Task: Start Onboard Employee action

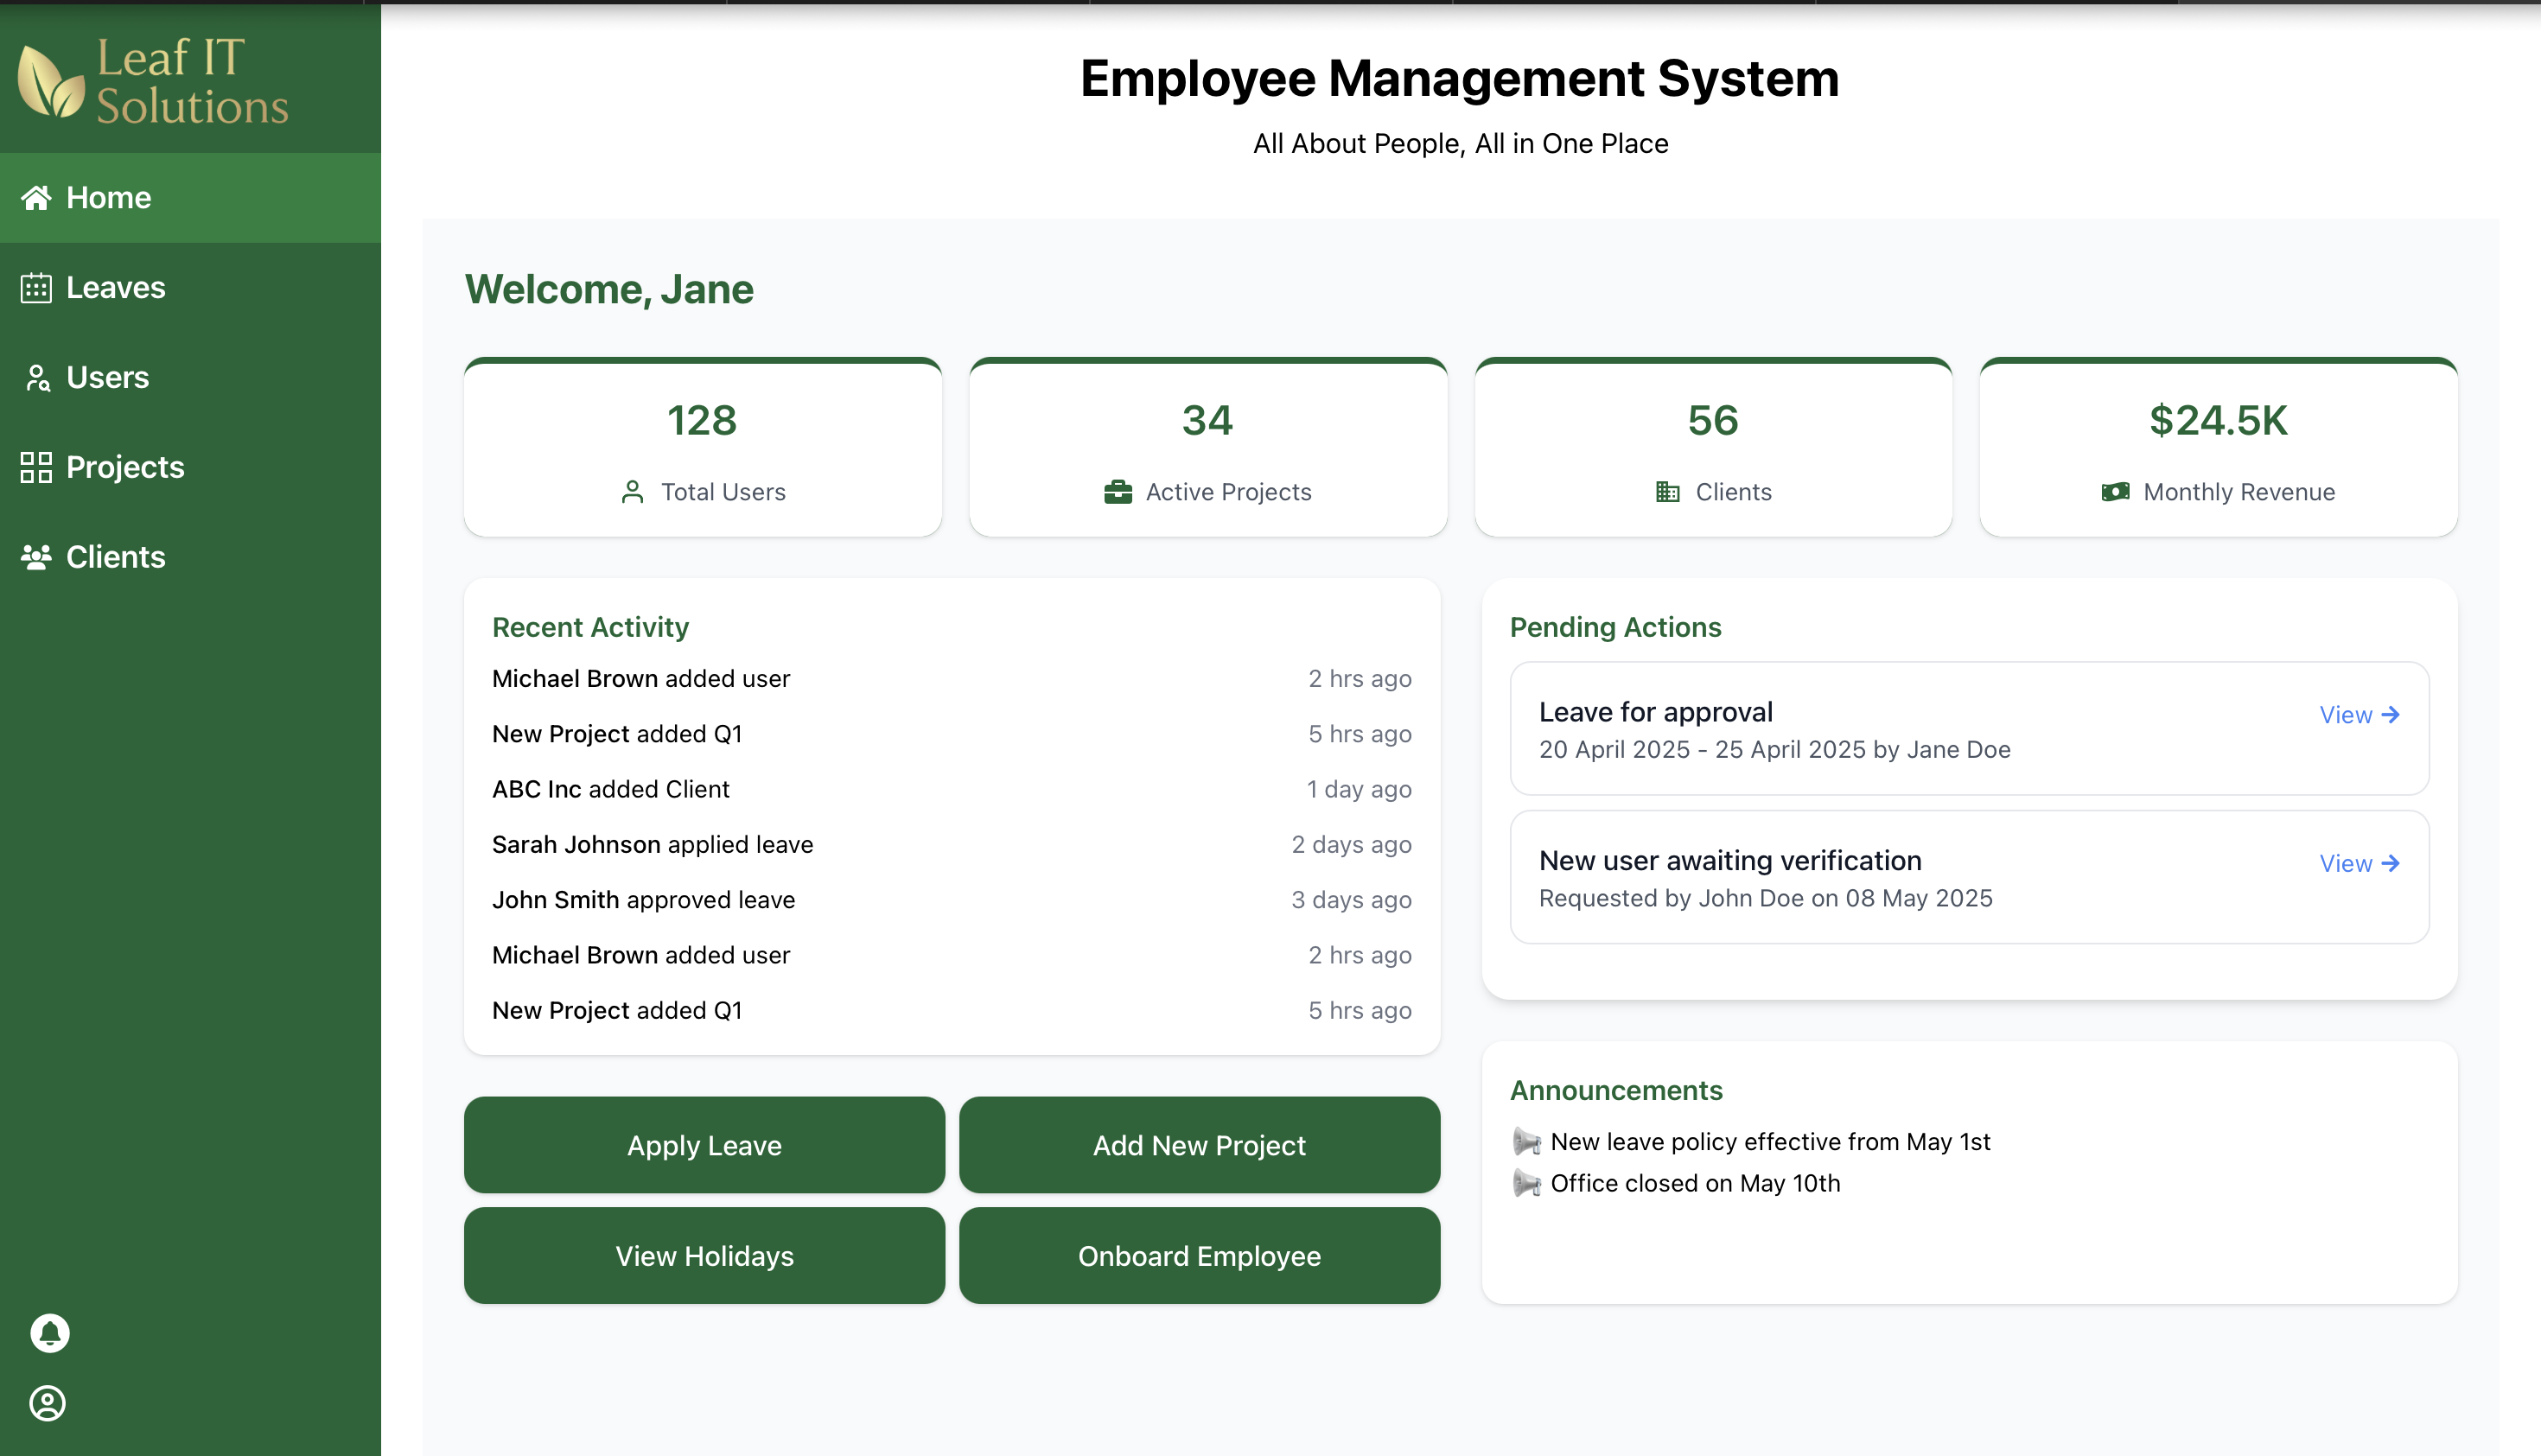Action: [x=1199, y=1255]
